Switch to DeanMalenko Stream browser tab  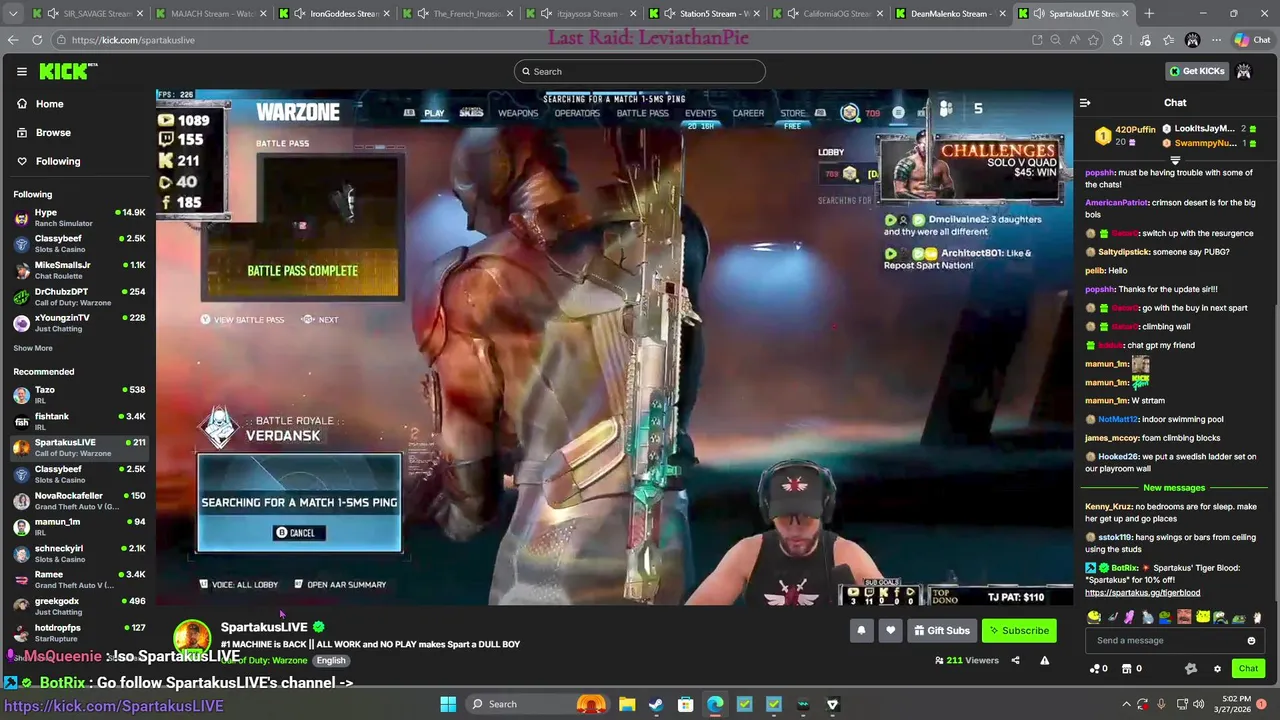click(x=950, y=14)
